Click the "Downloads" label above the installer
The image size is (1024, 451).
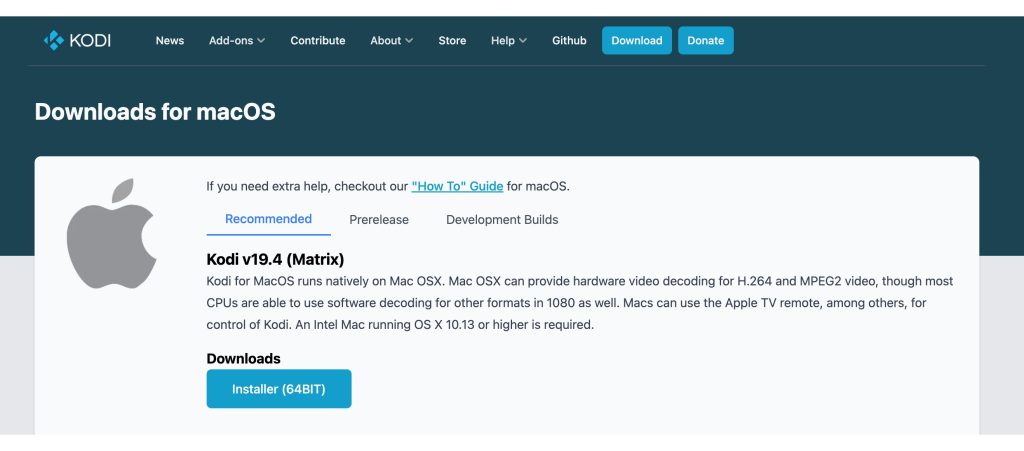click(x=243, y=358)
